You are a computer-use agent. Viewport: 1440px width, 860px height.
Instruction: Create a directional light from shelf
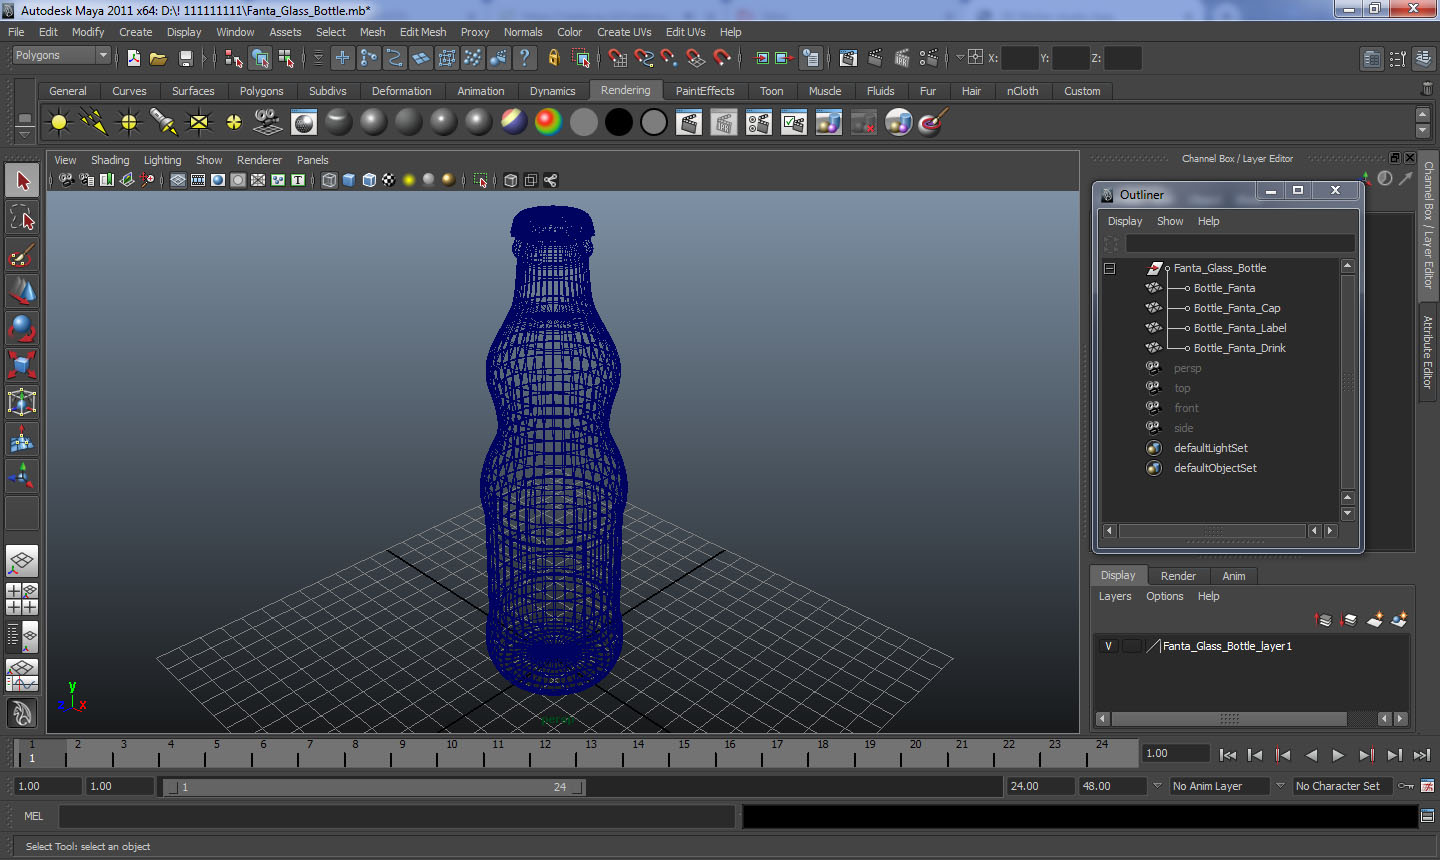94,123
